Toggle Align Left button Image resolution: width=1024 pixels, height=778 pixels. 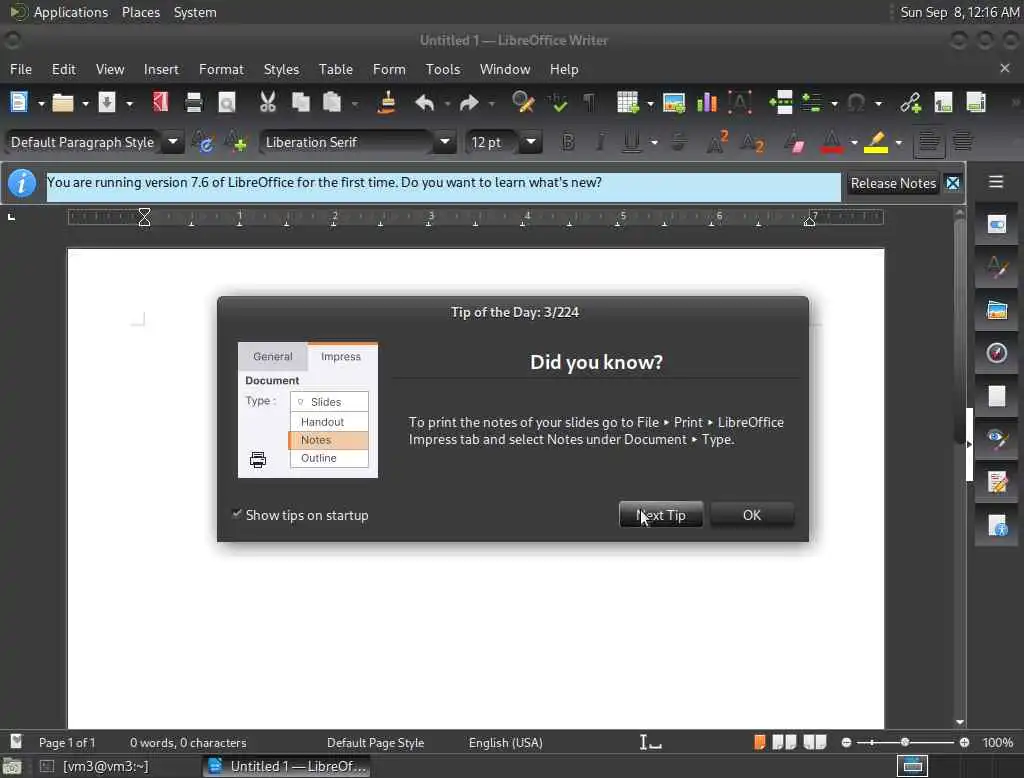(929, 142)
